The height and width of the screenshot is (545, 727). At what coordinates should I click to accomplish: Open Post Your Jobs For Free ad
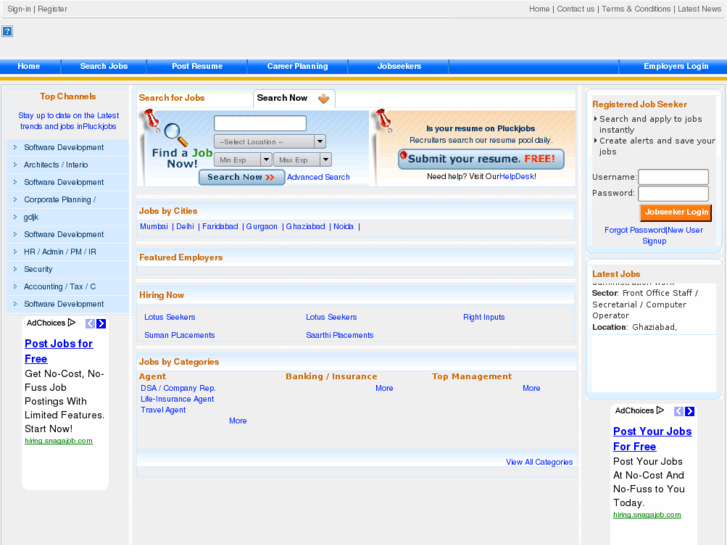point(652,439)
